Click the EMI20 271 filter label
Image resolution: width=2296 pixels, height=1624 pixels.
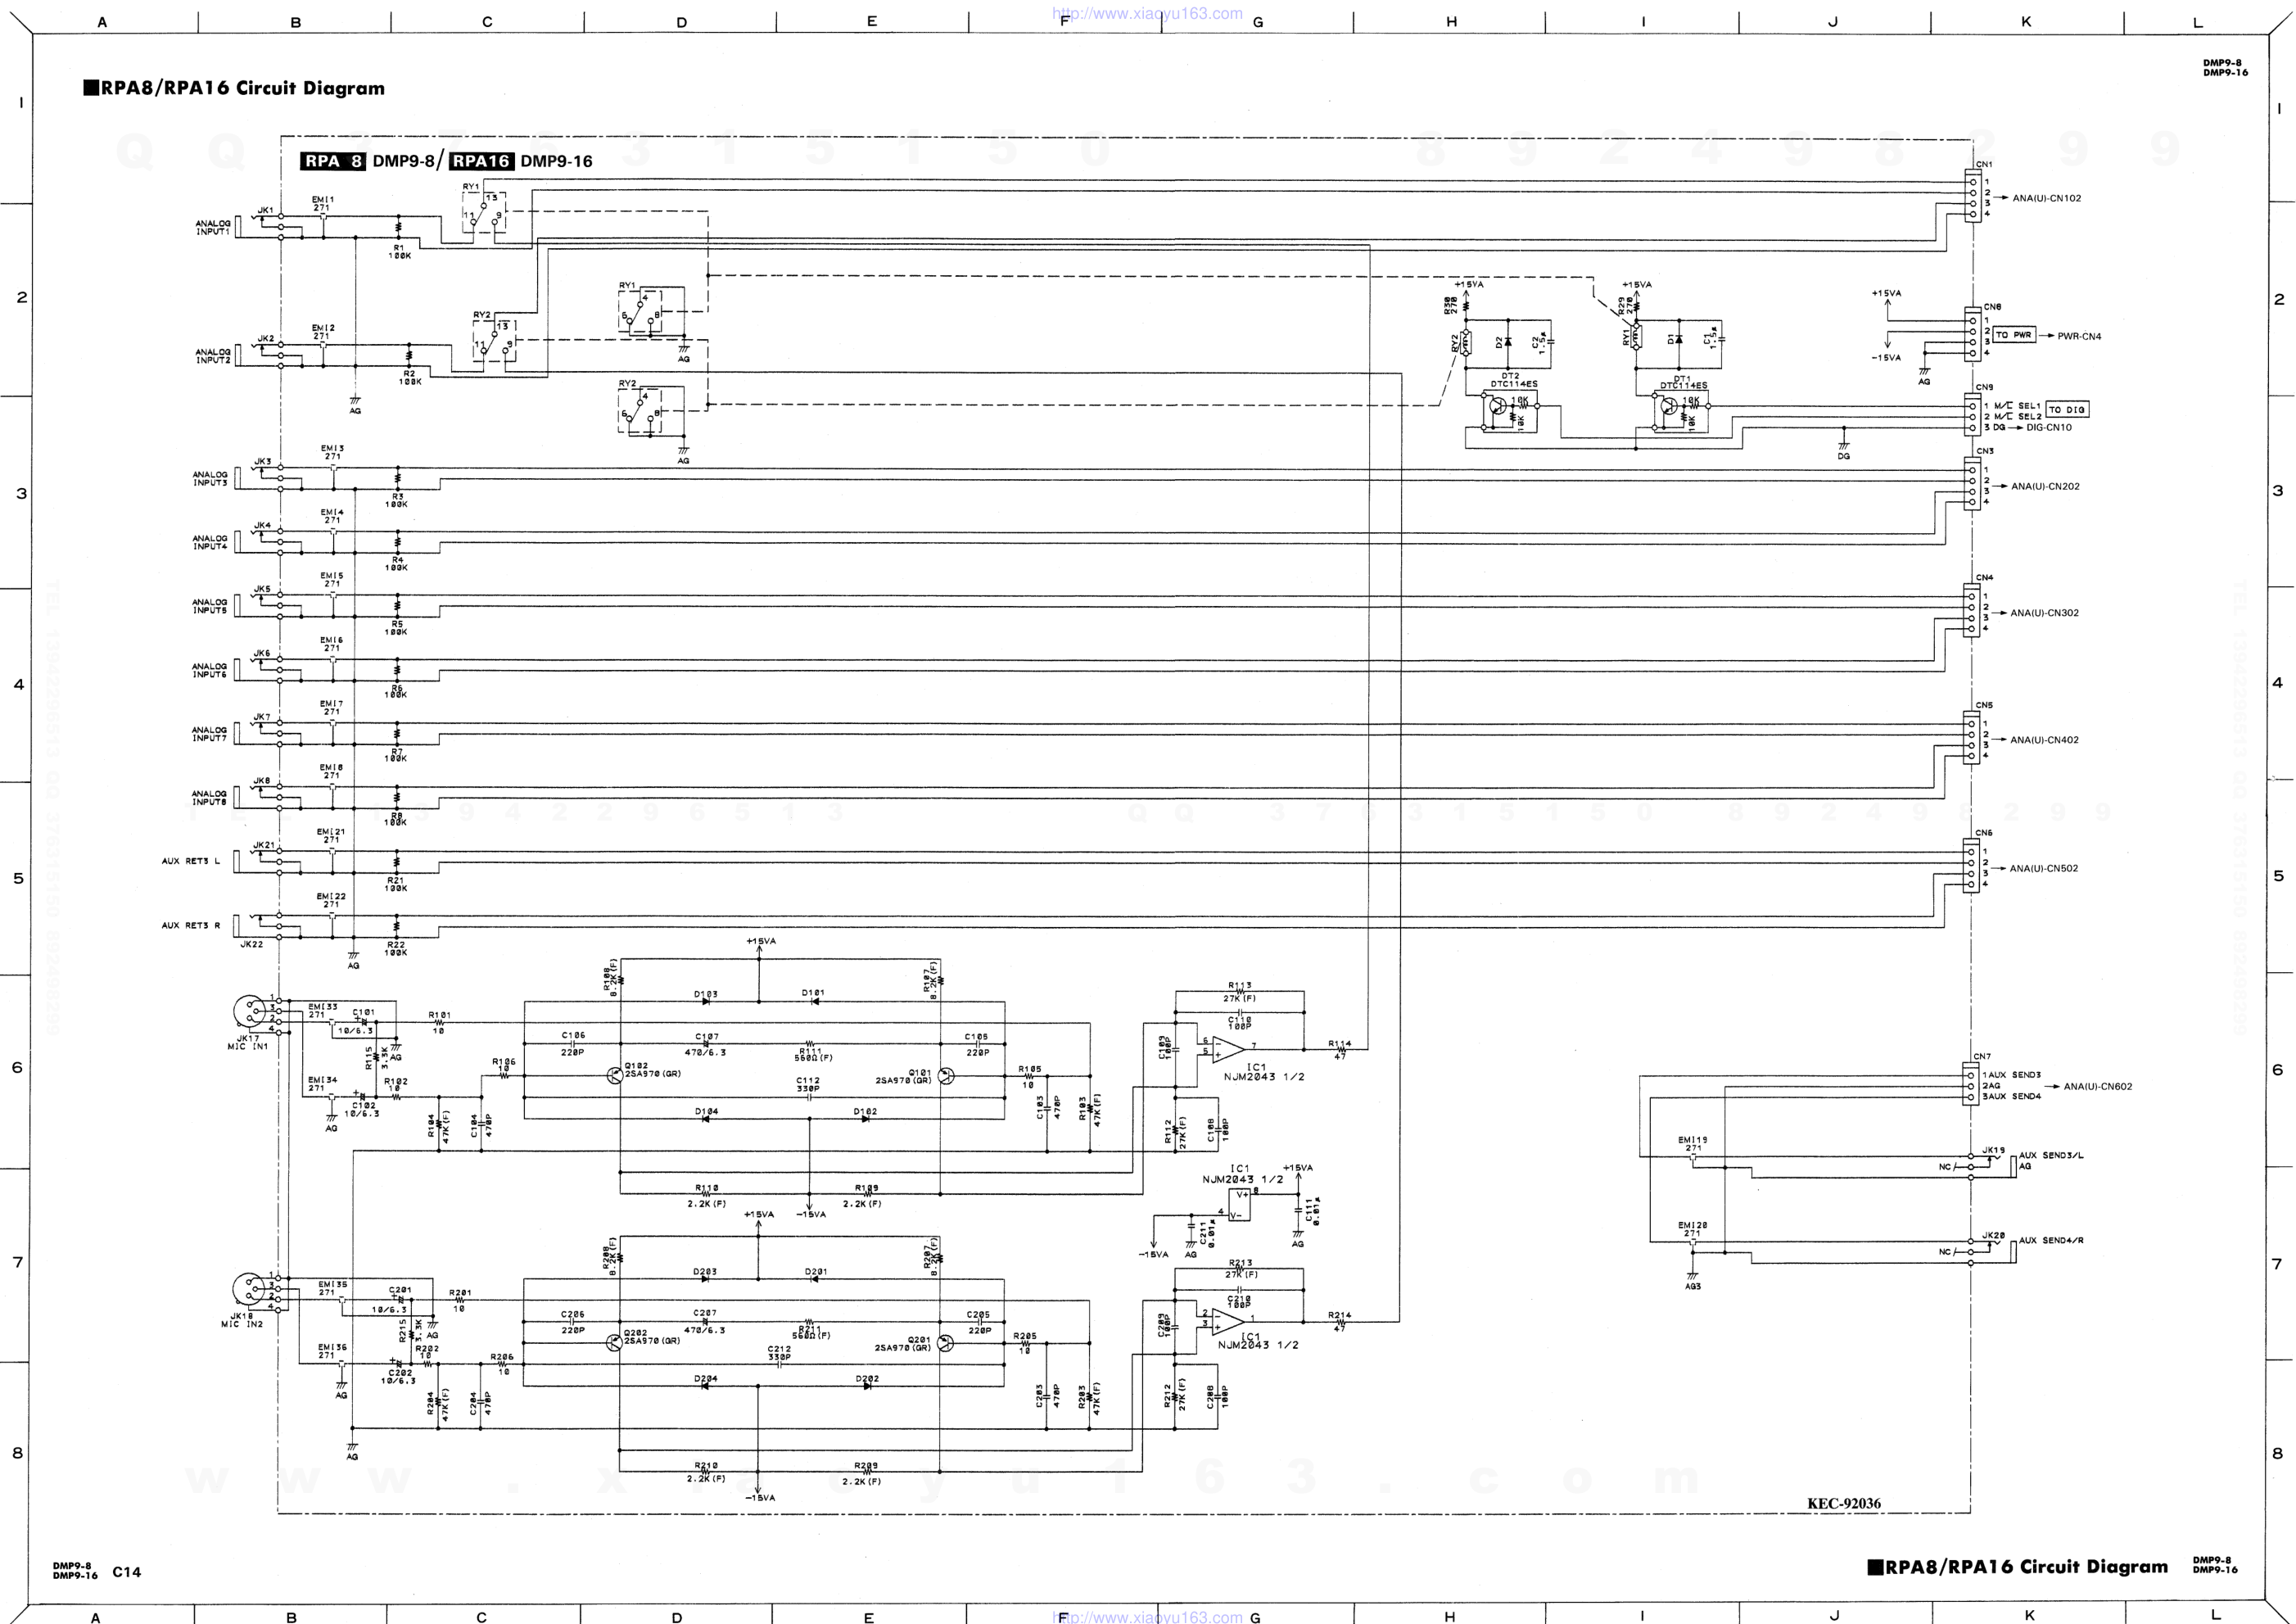pyautogui.click(x=1693, y=1229)
